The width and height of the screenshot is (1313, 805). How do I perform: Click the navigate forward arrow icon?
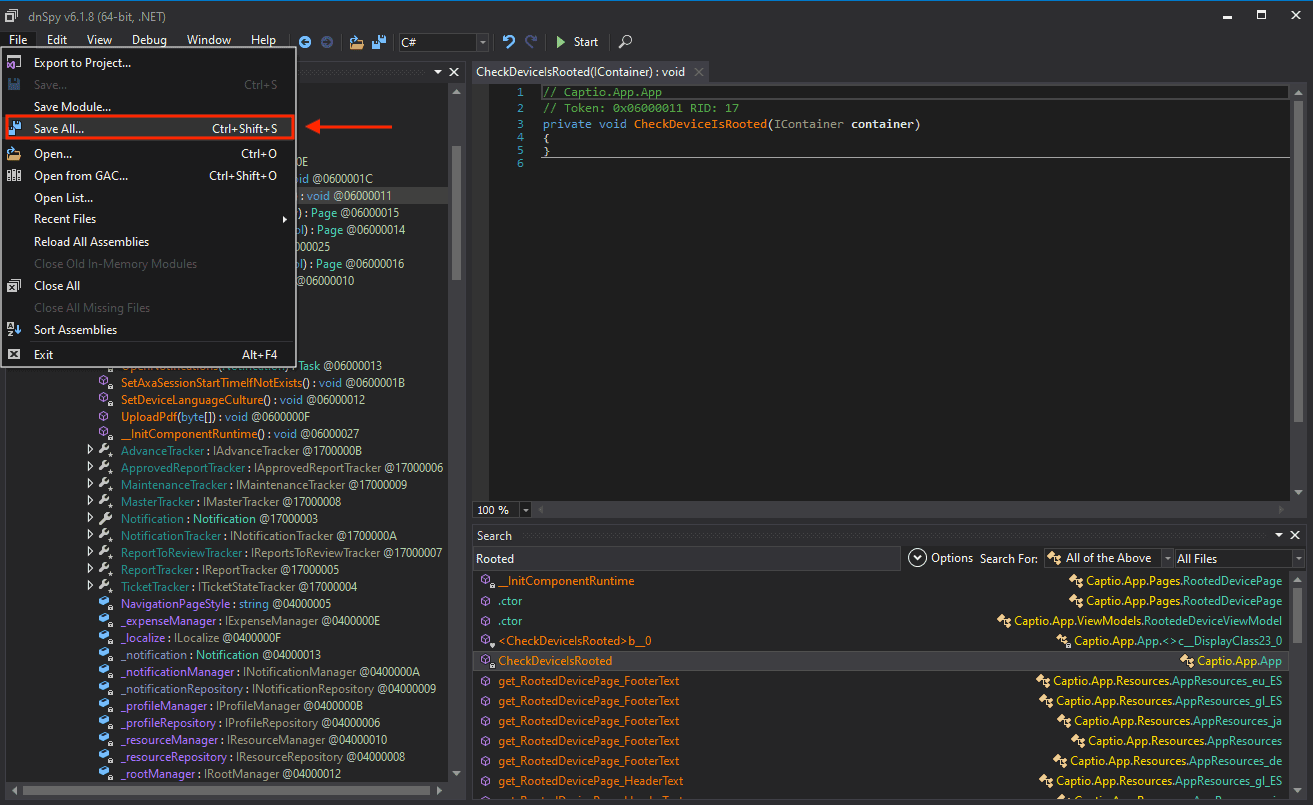pyautogui.click(x=326, y=42)
